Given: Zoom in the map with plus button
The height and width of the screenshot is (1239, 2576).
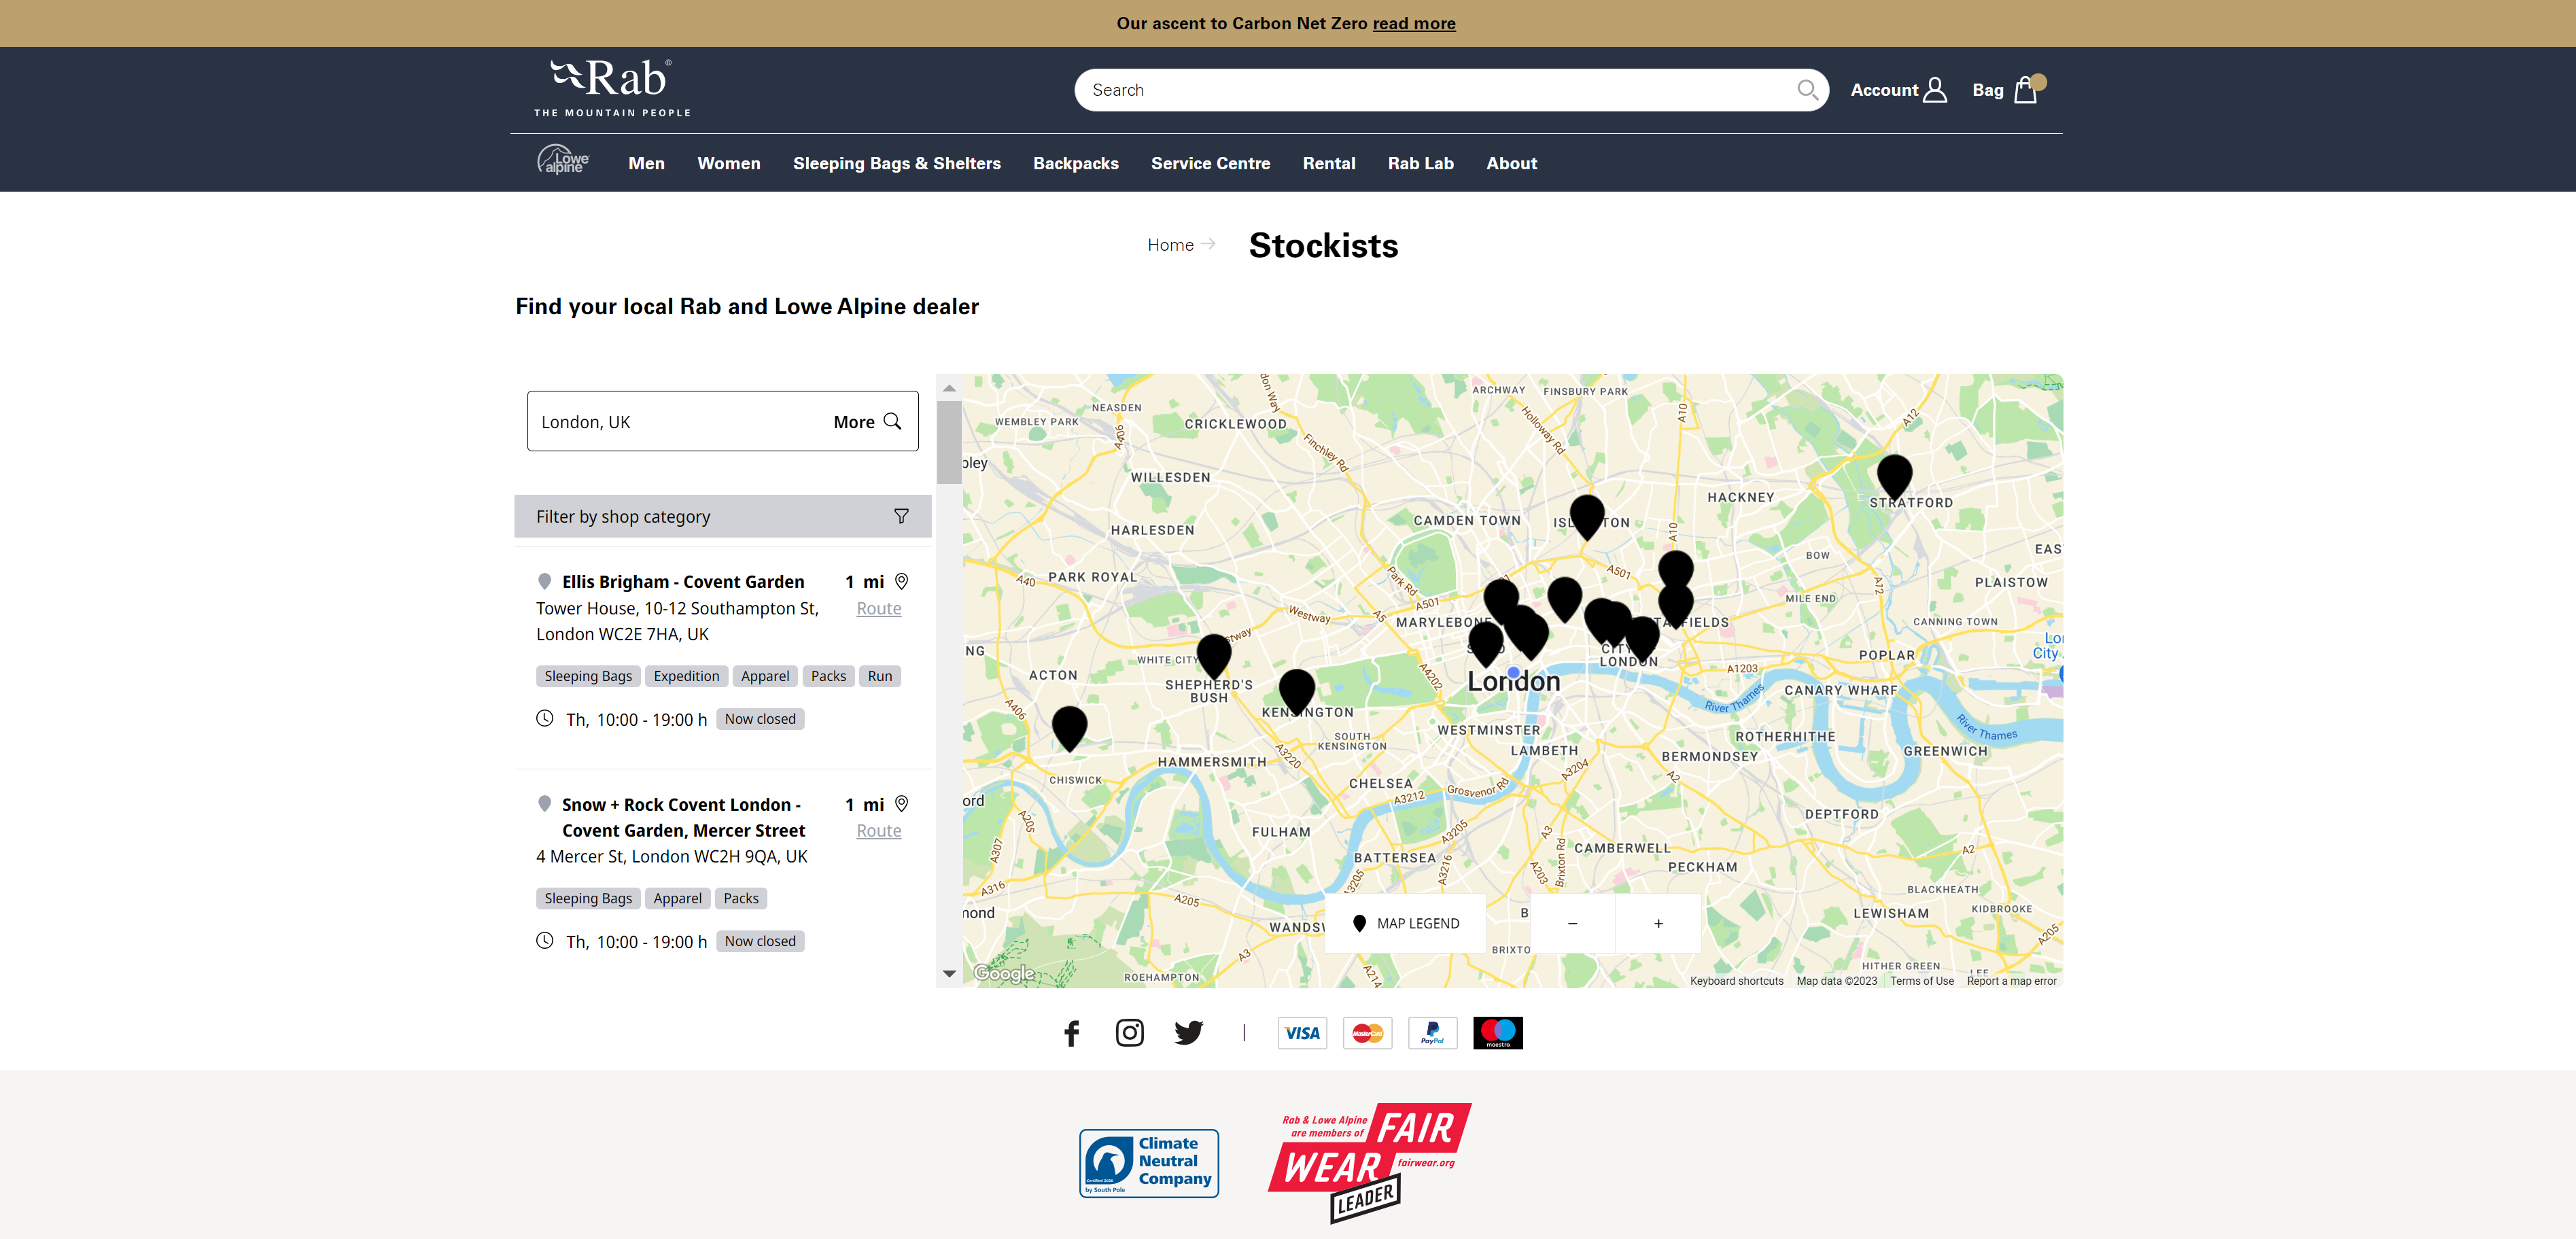Looking at the screenshot, I should (1657, 923).
